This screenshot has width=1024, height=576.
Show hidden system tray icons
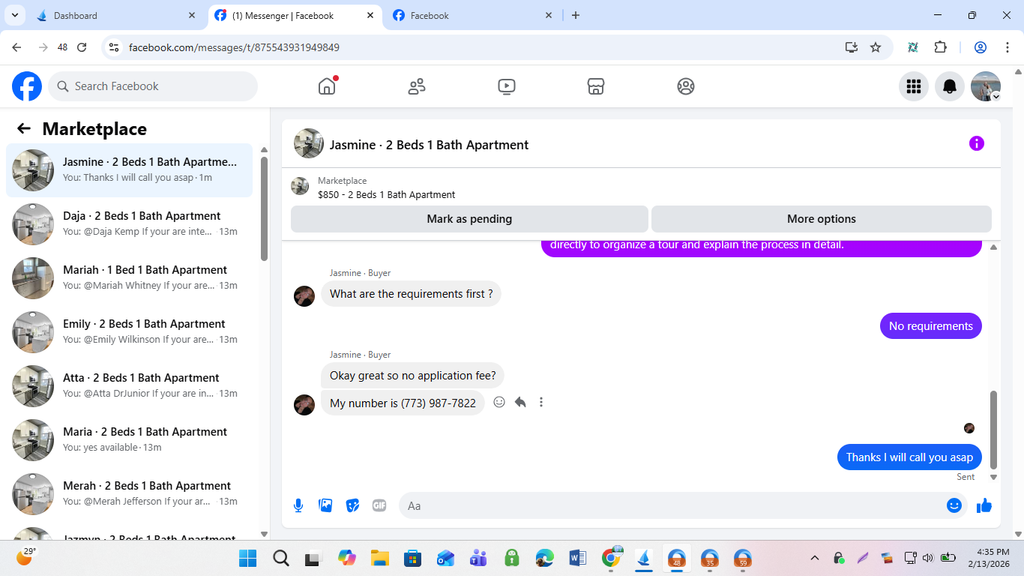(x=814, y=558)
